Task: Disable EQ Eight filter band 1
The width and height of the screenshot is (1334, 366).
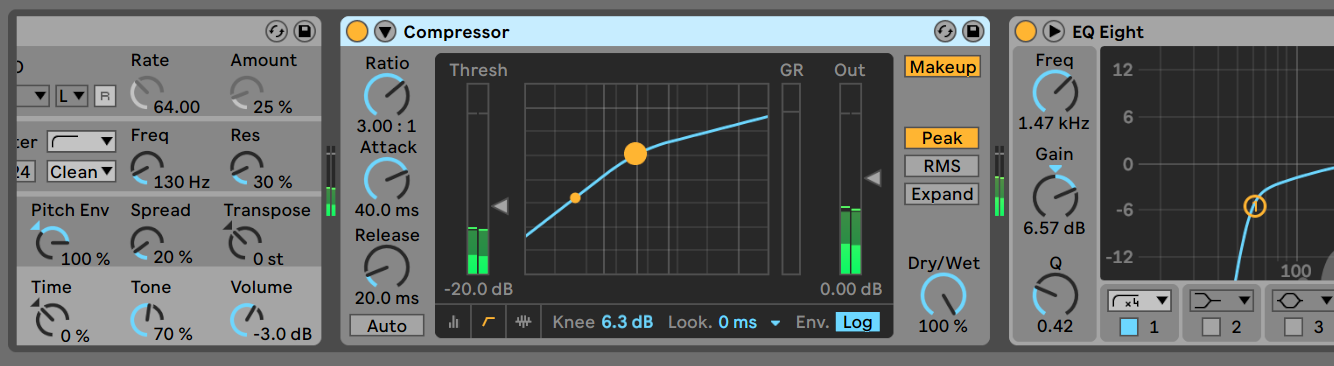Action: tap(1129, 326)
